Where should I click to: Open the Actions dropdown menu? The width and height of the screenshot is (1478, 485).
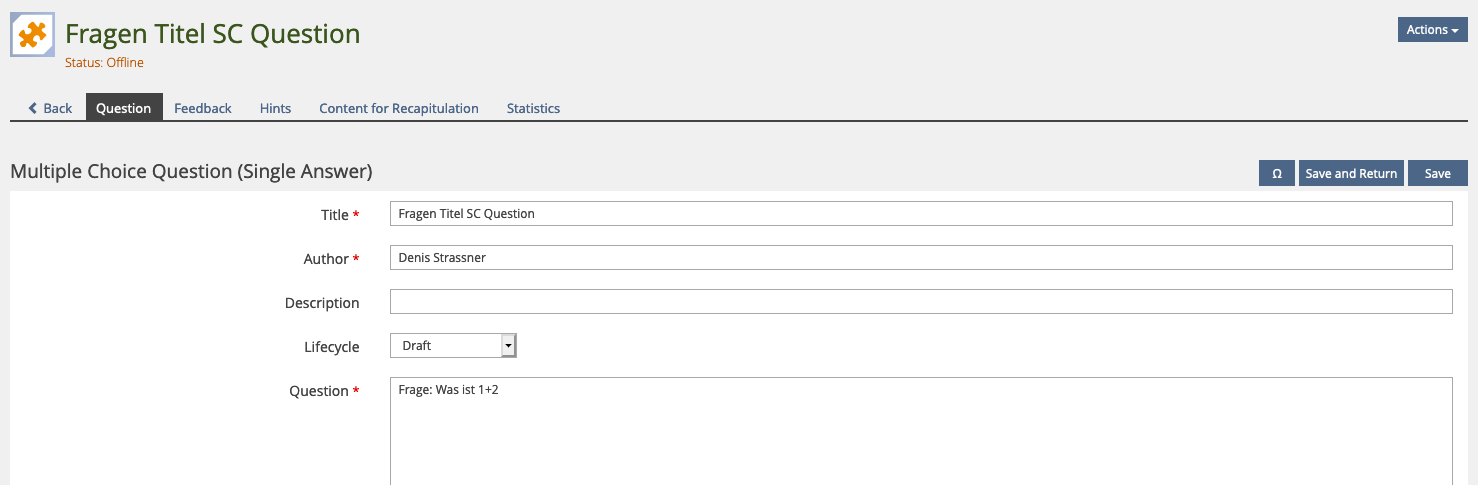[1432, 30]
